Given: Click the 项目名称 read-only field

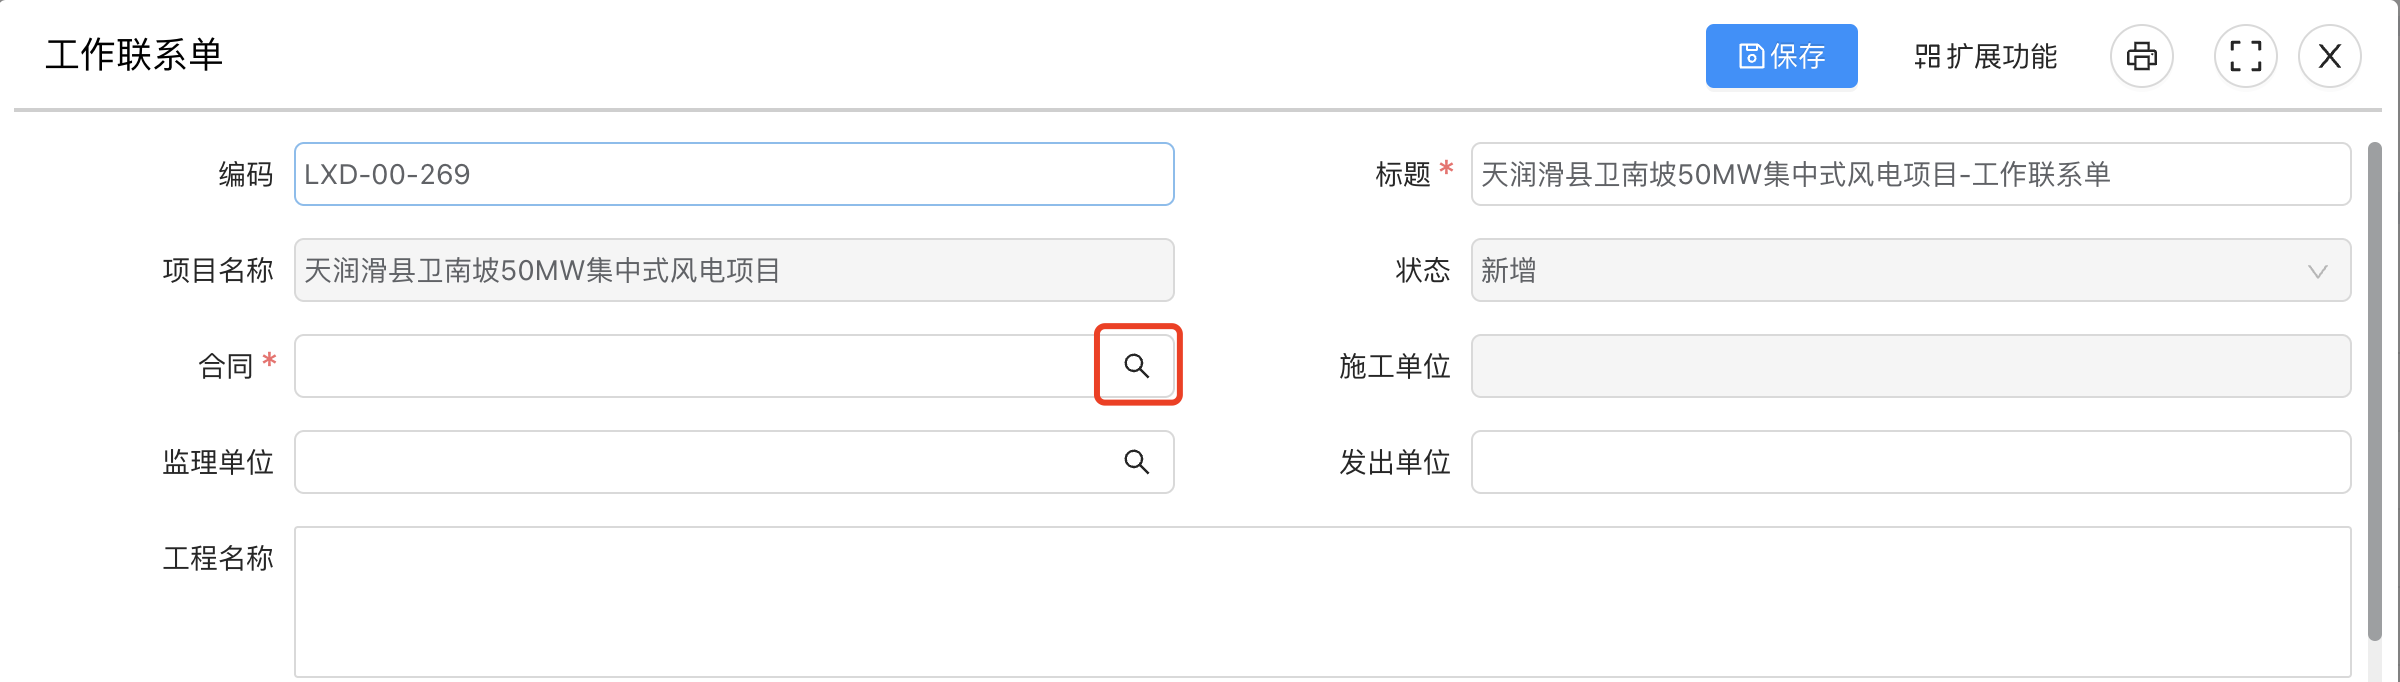Looking at the screenshot, I should [x=734, y=270].
